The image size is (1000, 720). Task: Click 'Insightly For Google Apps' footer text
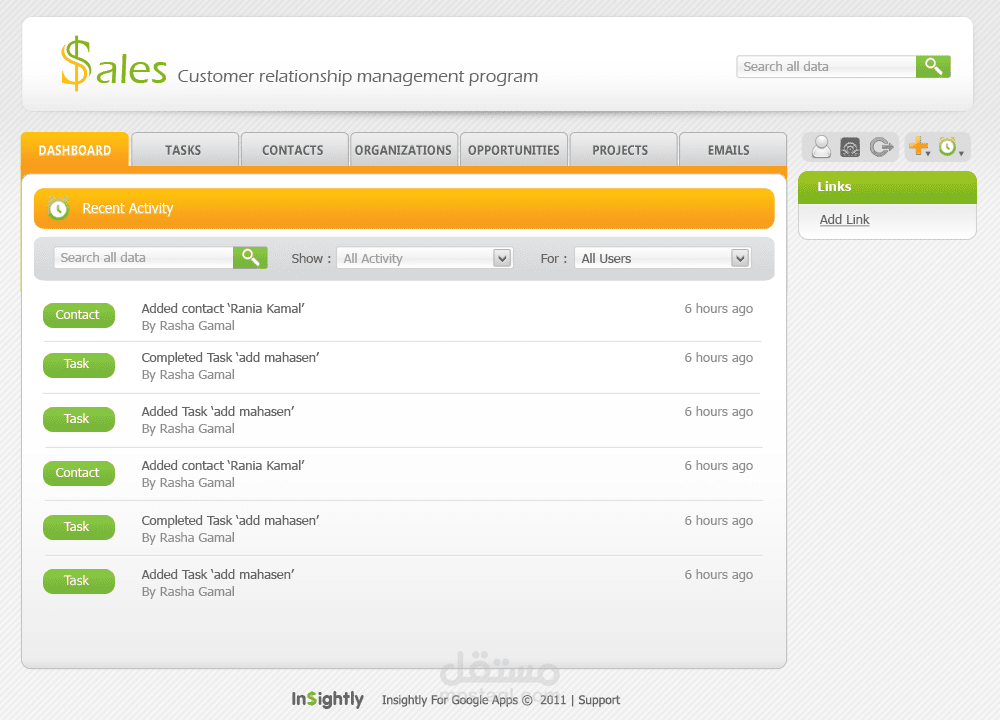click(x=450, y=700)
